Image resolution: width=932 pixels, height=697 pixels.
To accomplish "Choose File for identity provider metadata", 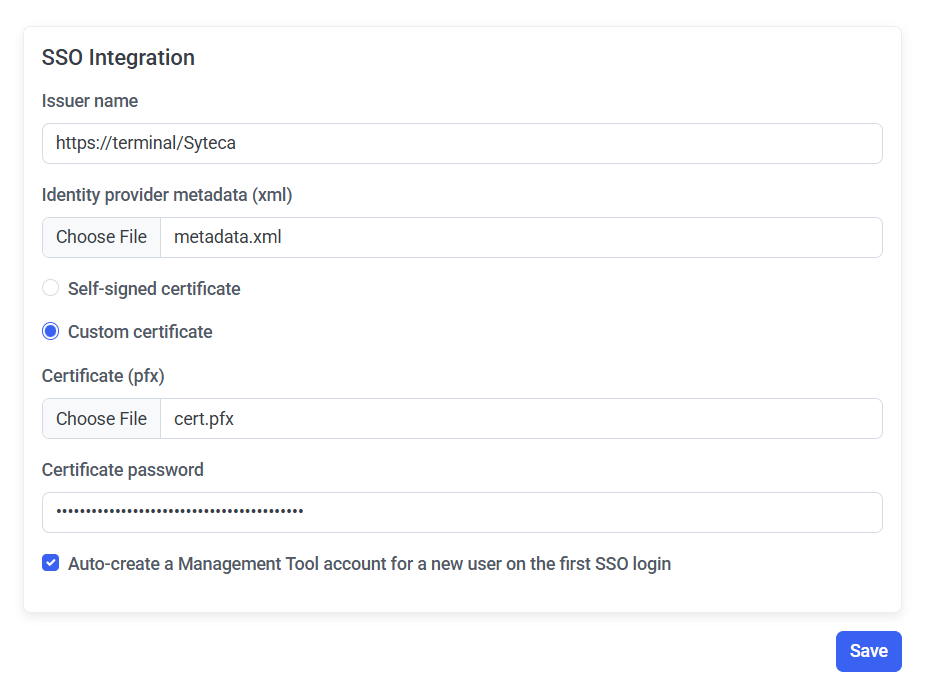I will (x=101, y=237).
